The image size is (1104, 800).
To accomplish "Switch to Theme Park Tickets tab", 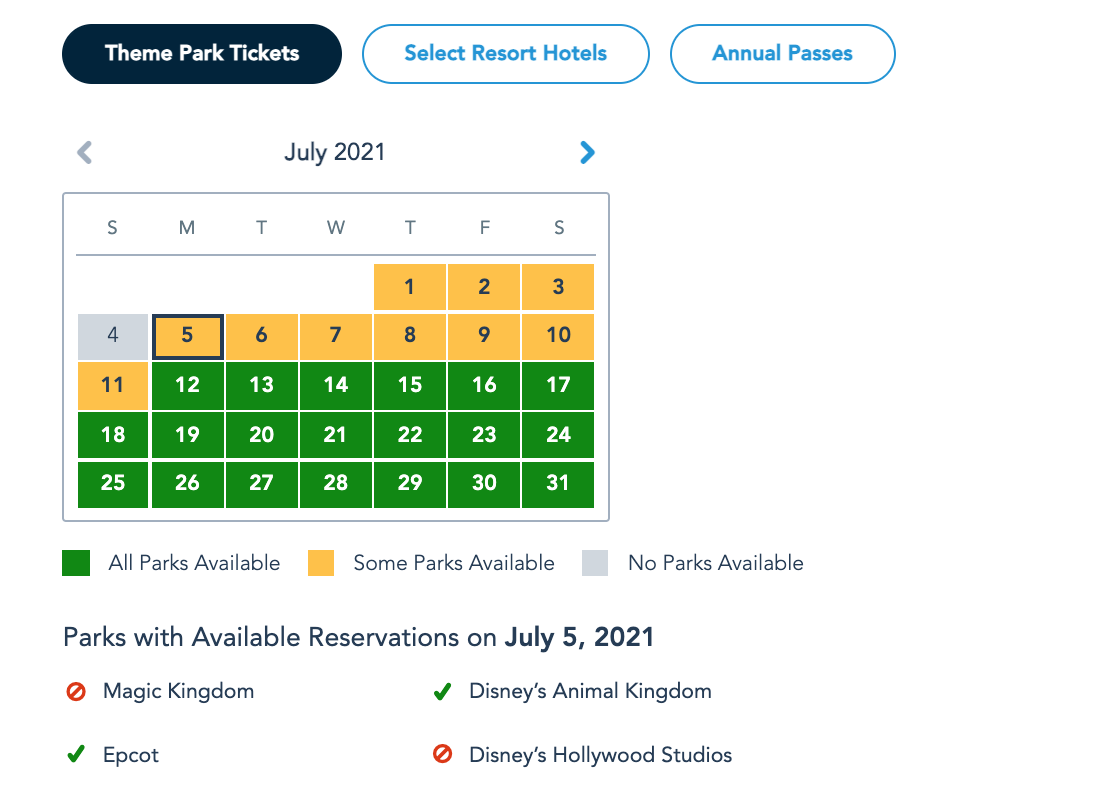I will click(x=202, y=54).
